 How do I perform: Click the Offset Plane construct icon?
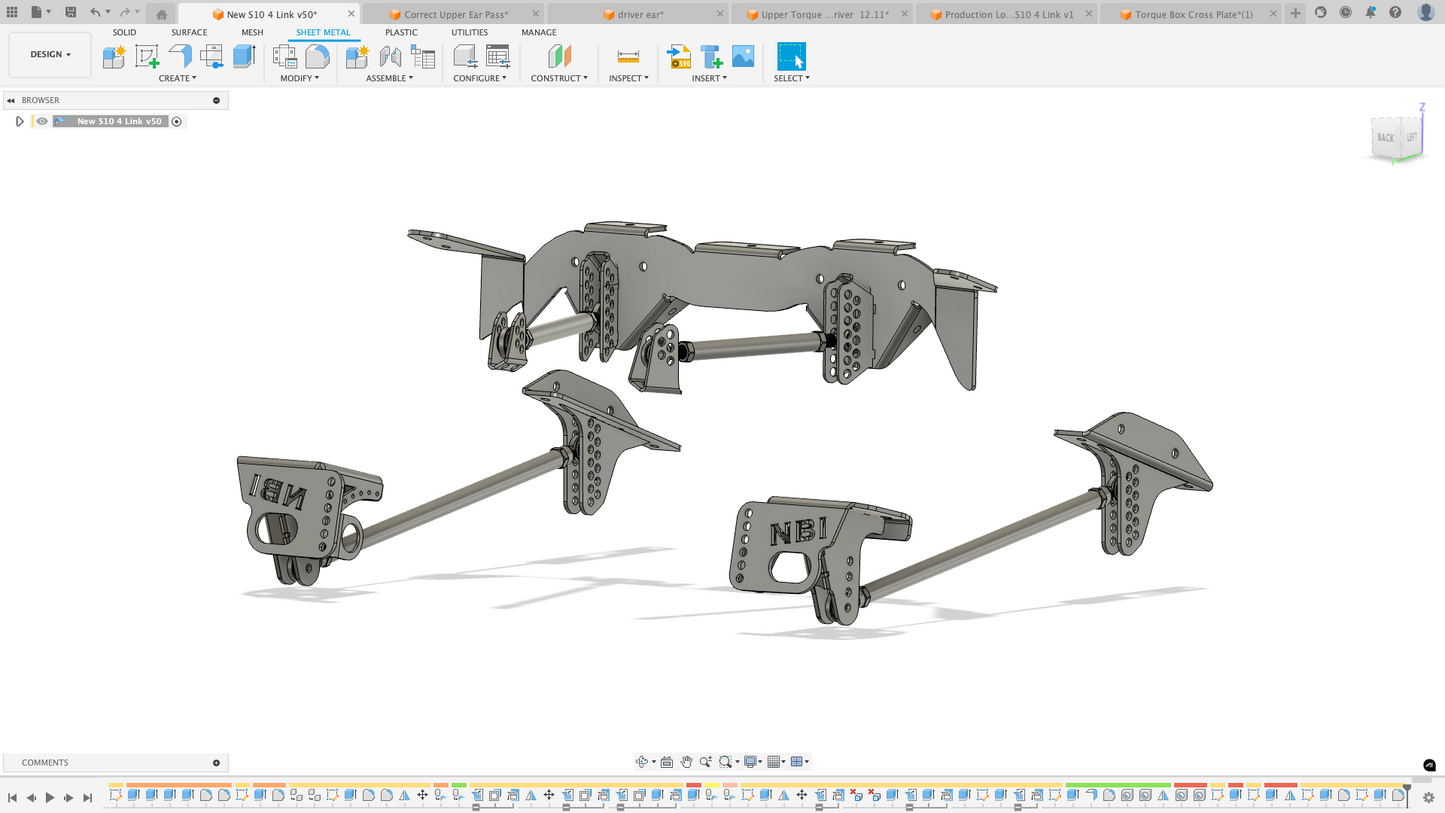559,57
